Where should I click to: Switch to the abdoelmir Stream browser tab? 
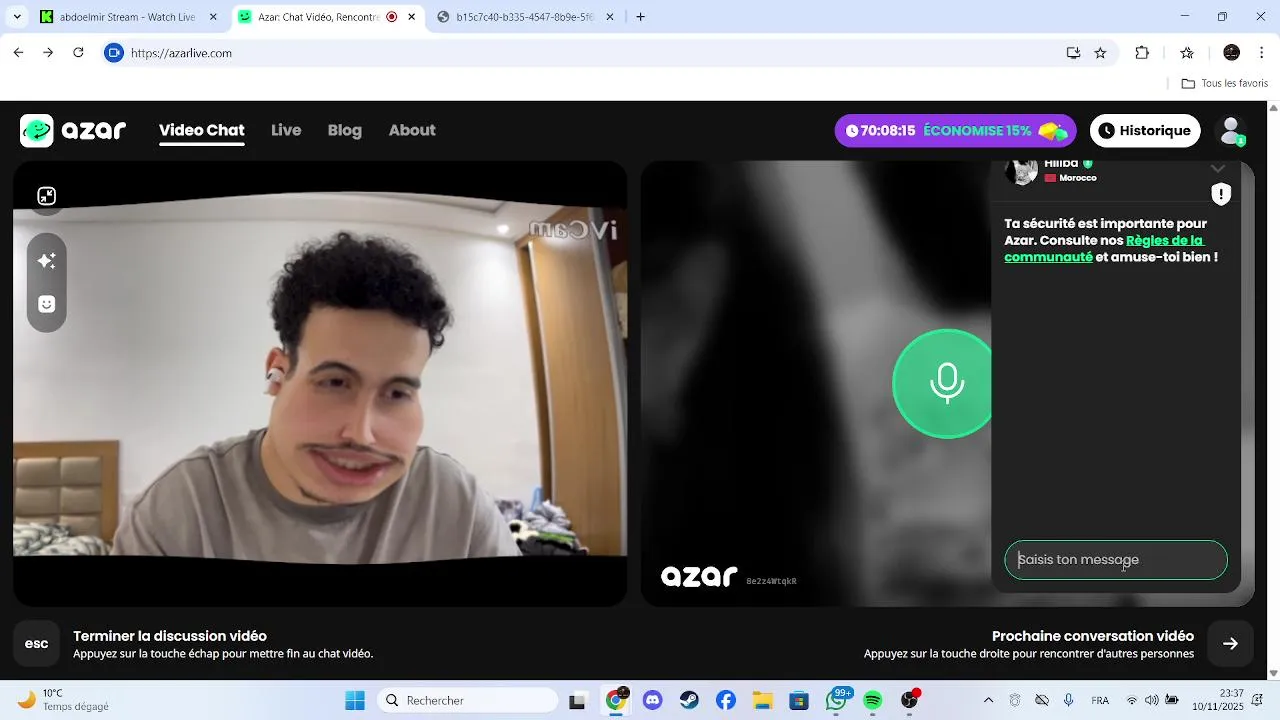click(128, 17)
